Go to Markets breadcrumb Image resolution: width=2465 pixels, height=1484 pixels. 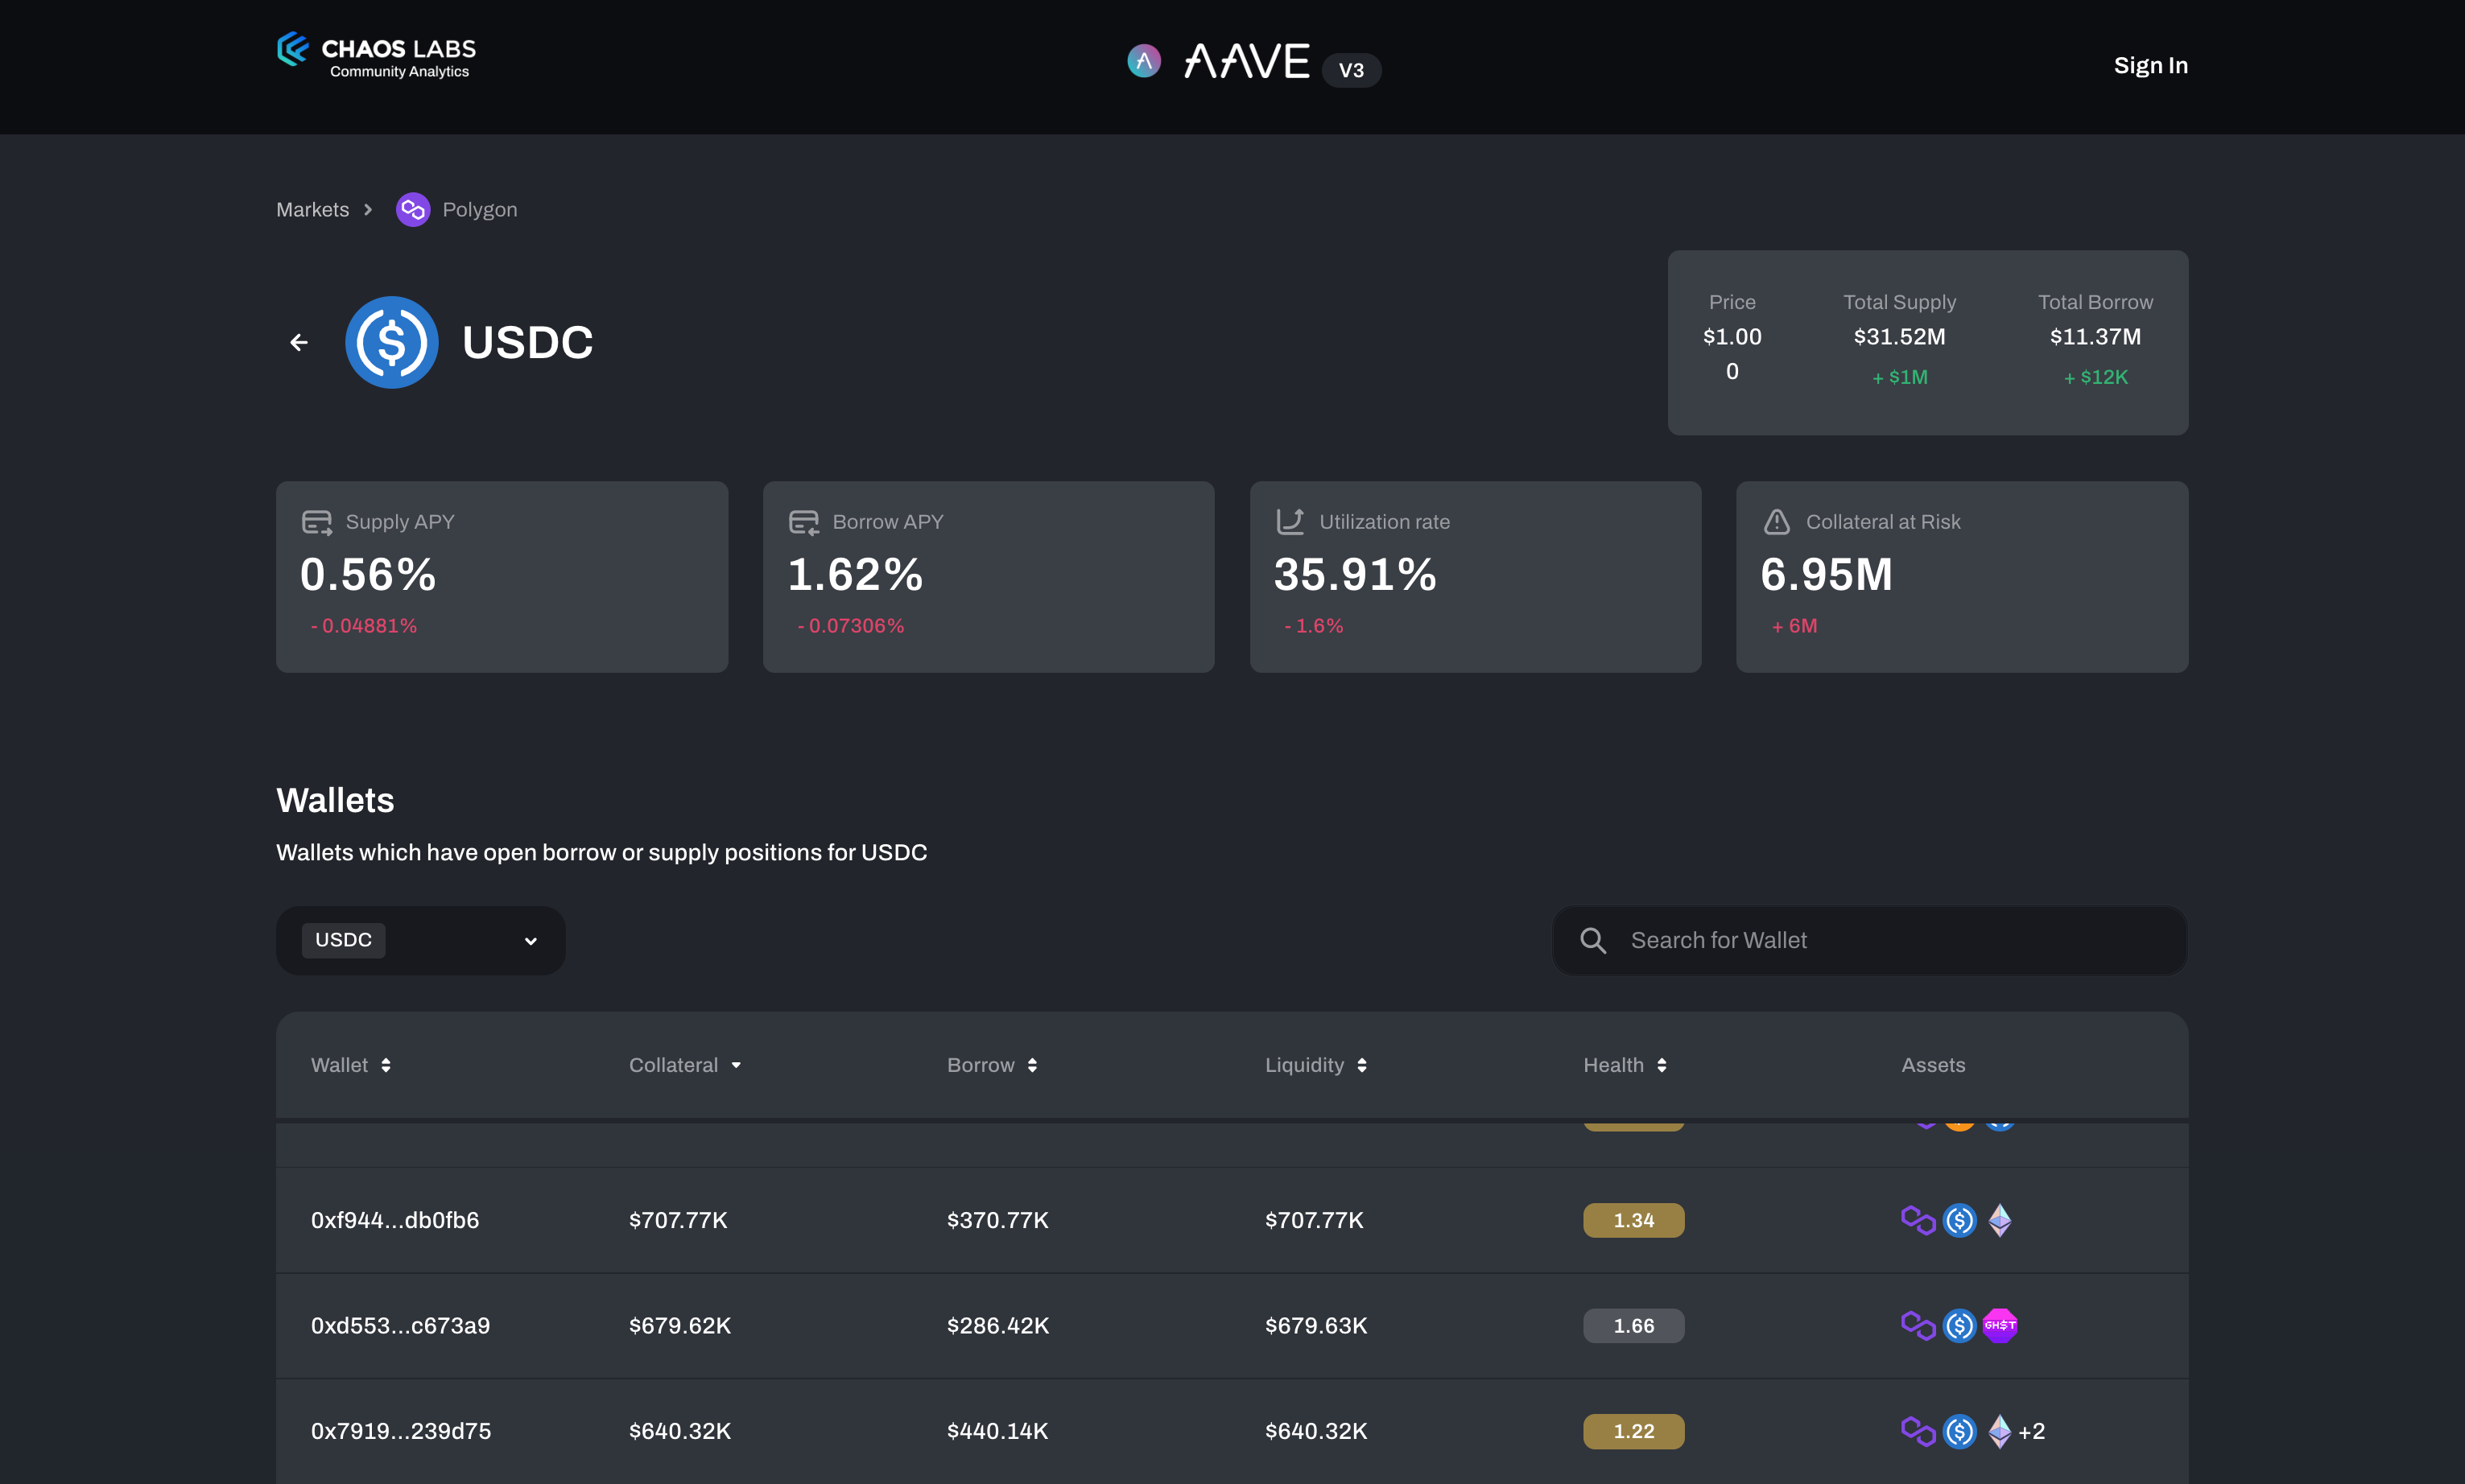(x=312, y=210)
